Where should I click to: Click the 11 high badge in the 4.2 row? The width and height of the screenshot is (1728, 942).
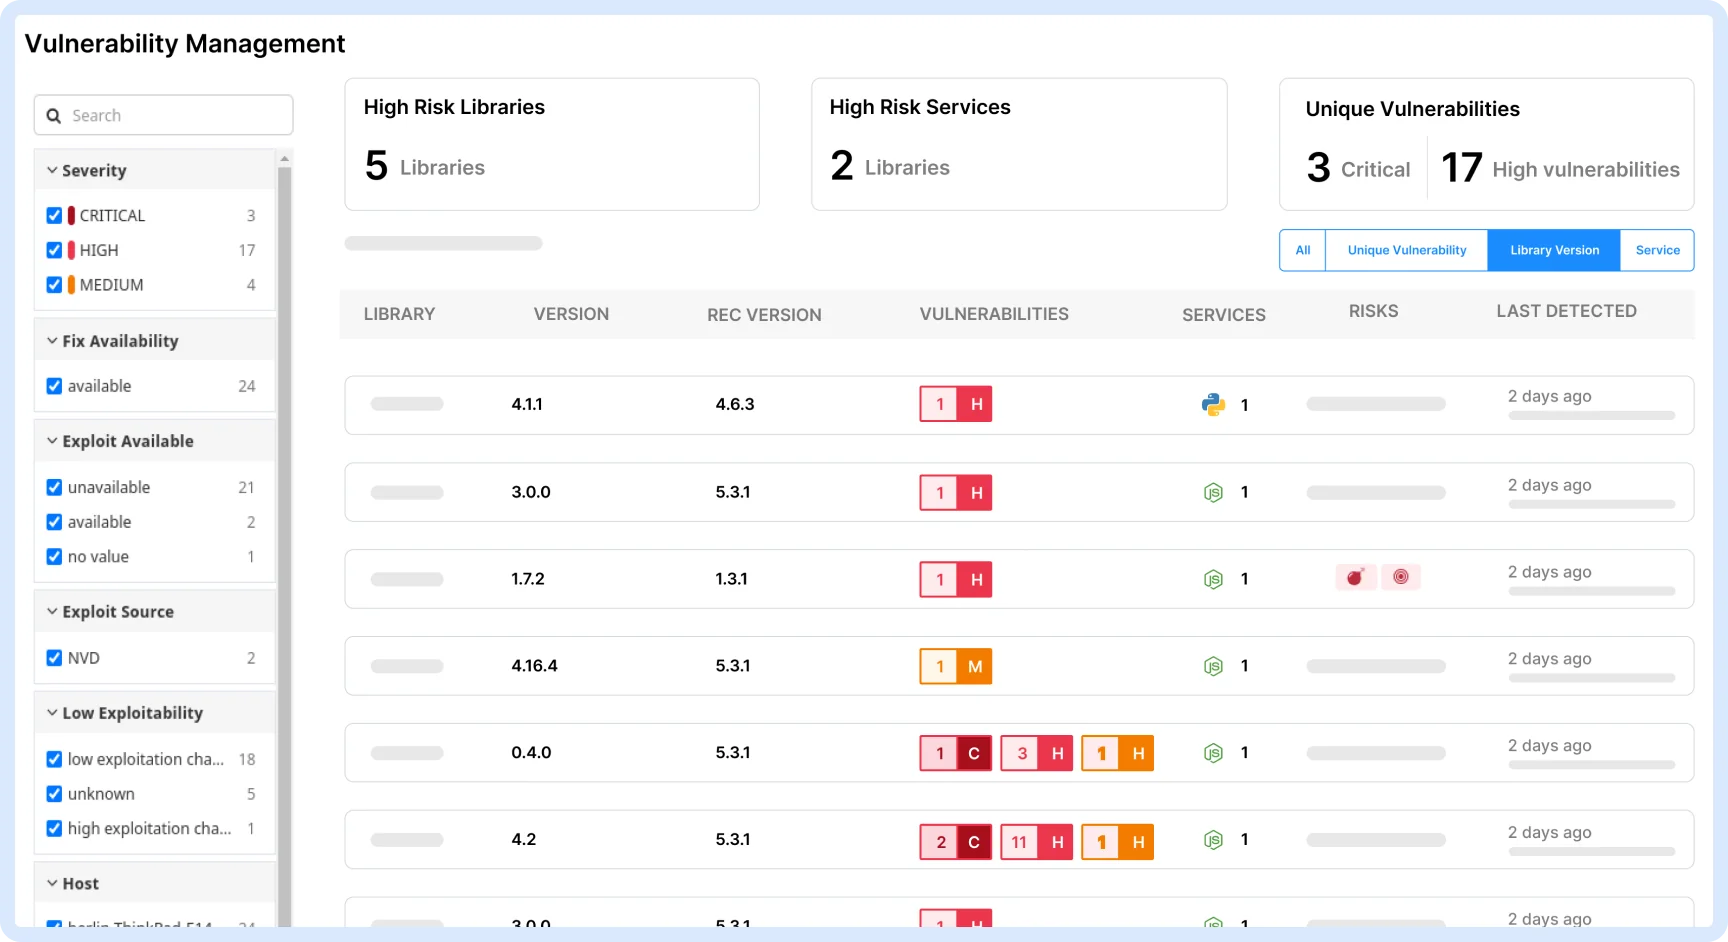tap(1037, 841)
